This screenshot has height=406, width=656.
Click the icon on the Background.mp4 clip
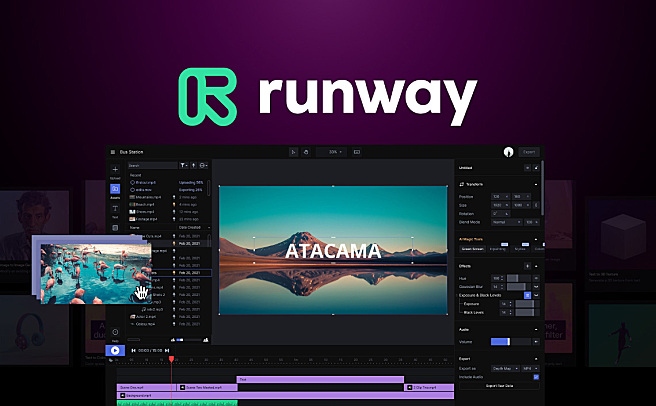click(123, 396)
